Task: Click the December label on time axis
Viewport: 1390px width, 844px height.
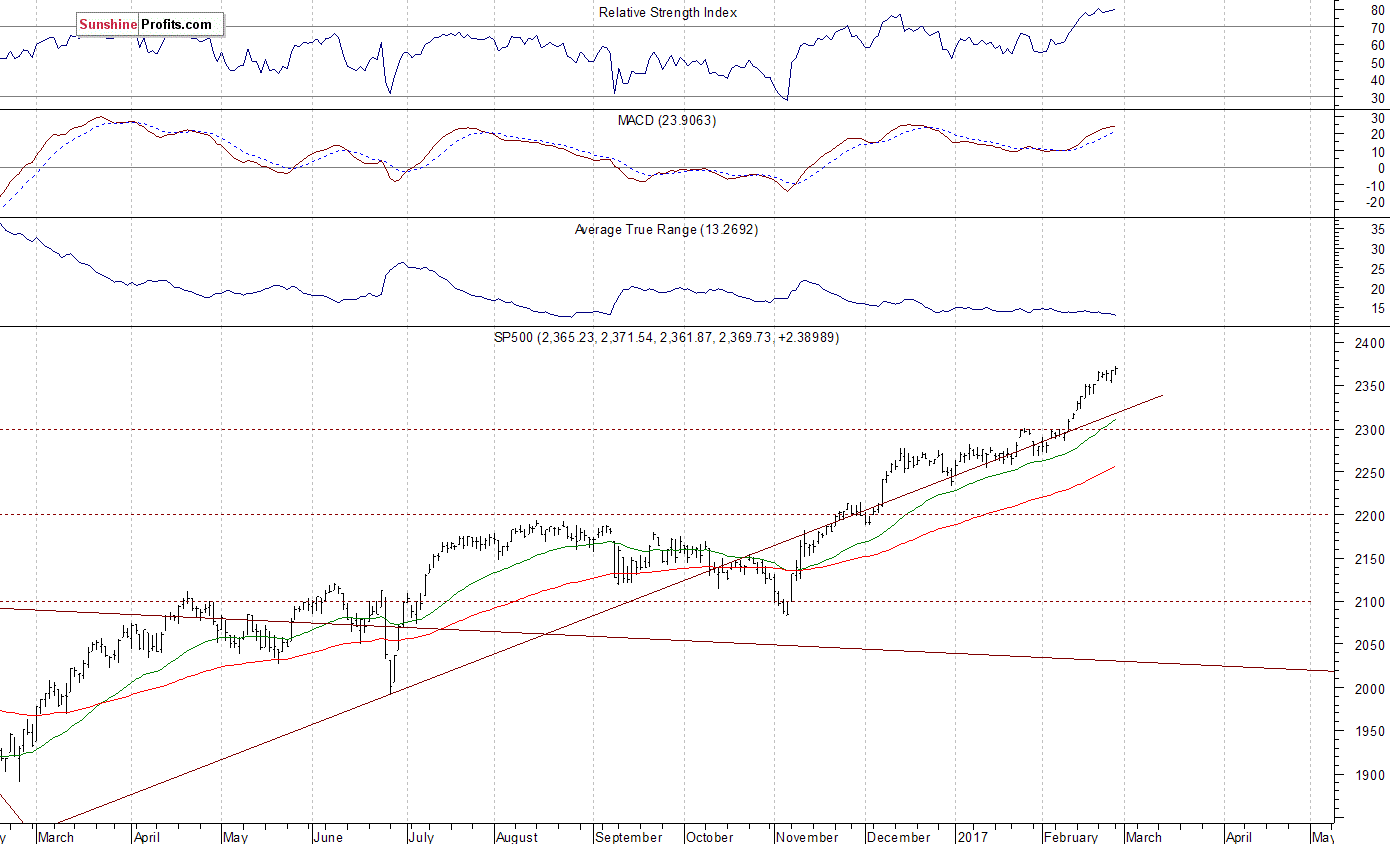Action: point(899,837)
